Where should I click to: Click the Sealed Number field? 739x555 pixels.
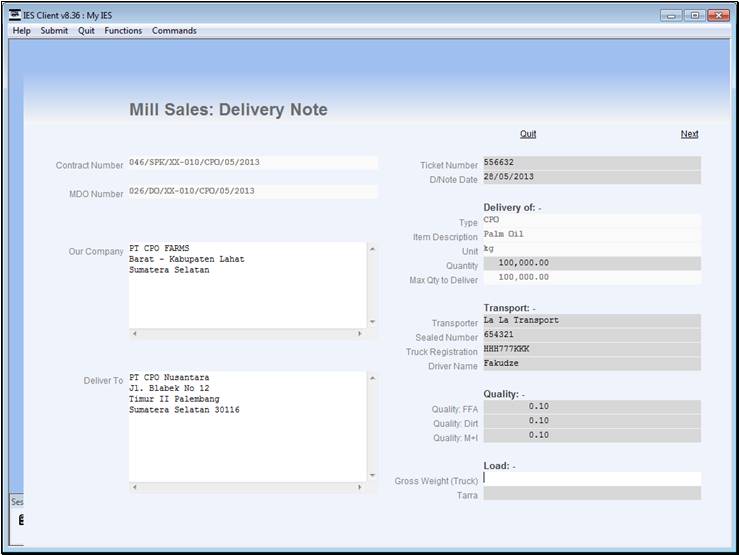pos(592,335)
